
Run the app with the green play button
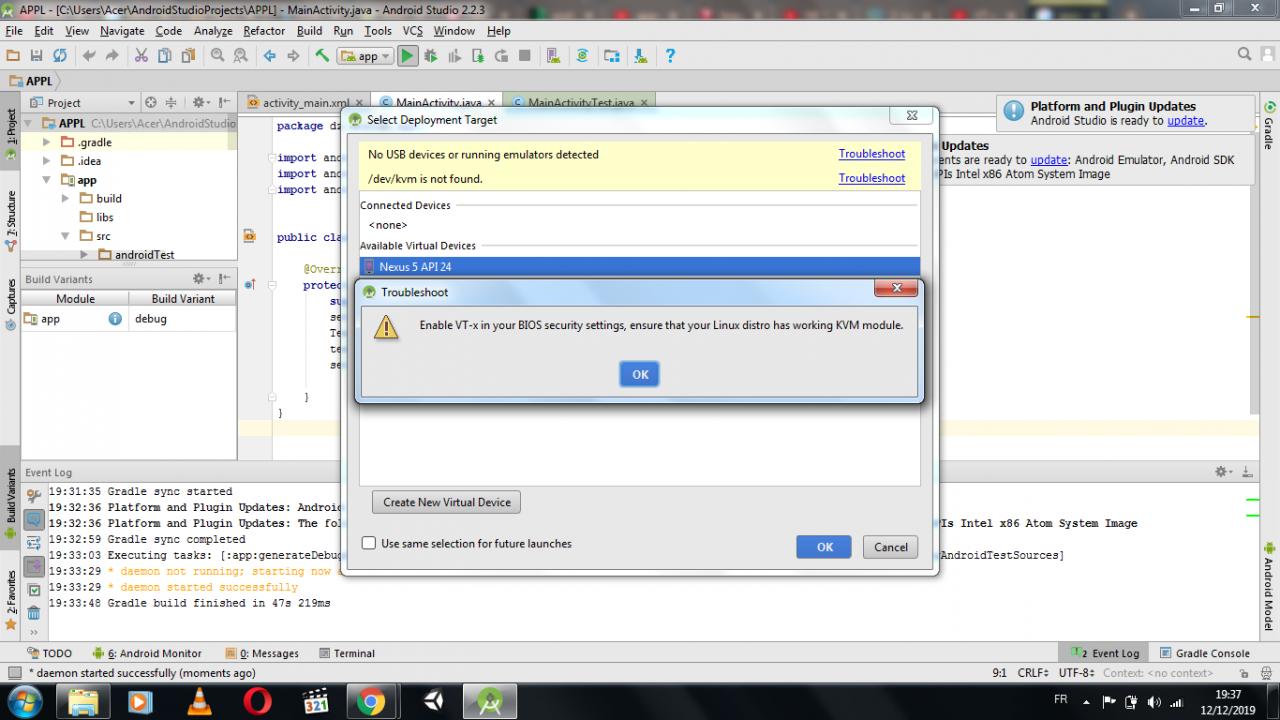click(x=407, y=56)
